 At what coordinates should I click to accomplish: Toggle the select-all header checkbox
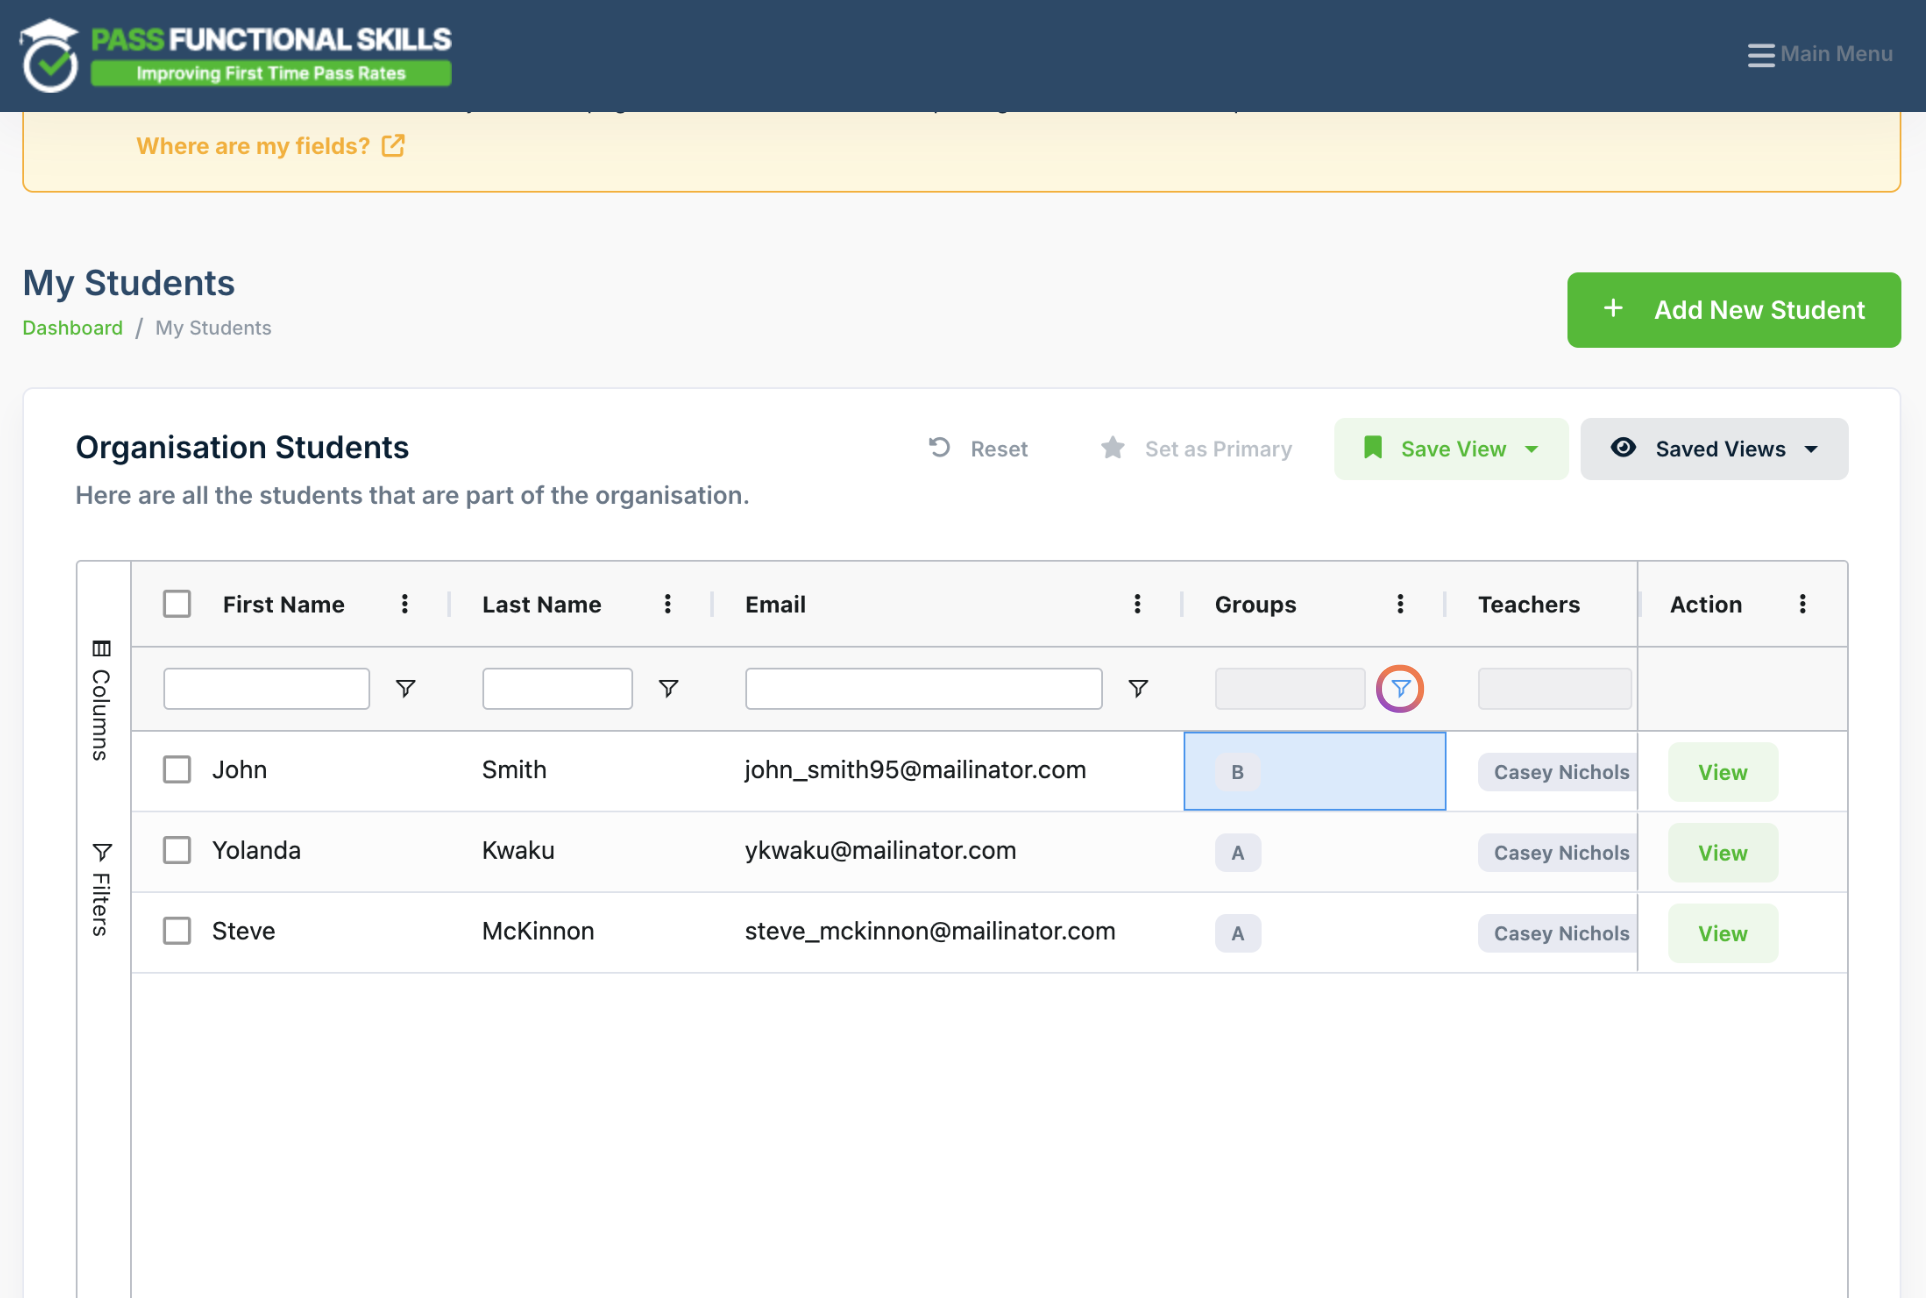pos(177,604)
